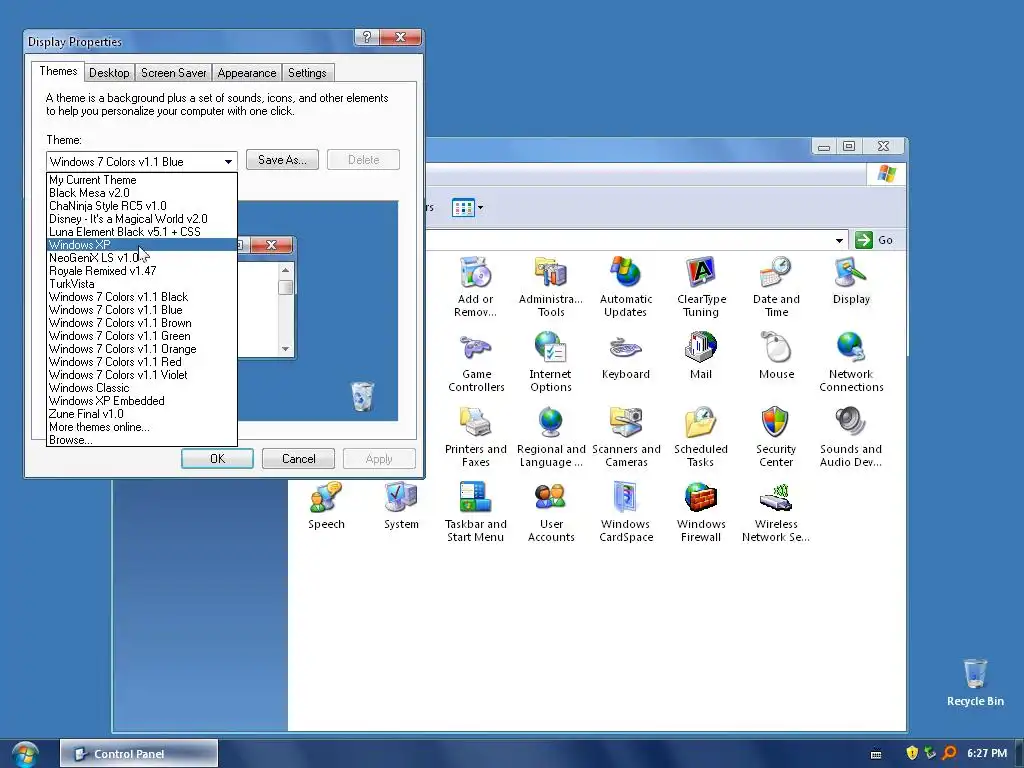Select highlighted Windows XP theme
Image resolution: width=1024 pixels, height=768 pixels.
[142, 245]
